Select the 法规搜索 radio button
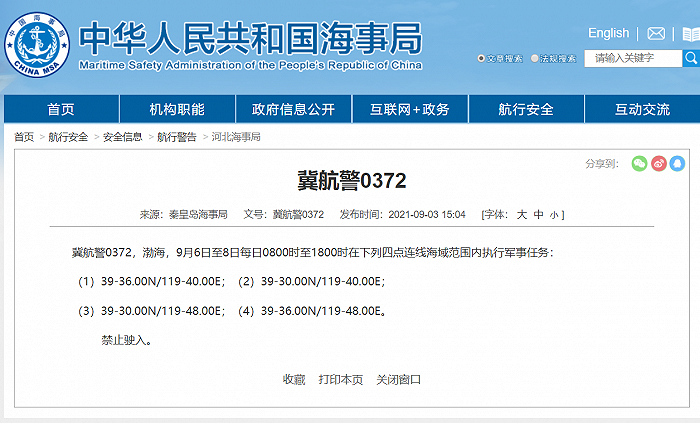Screen dimensions: 700x423 tap(534, 58)
